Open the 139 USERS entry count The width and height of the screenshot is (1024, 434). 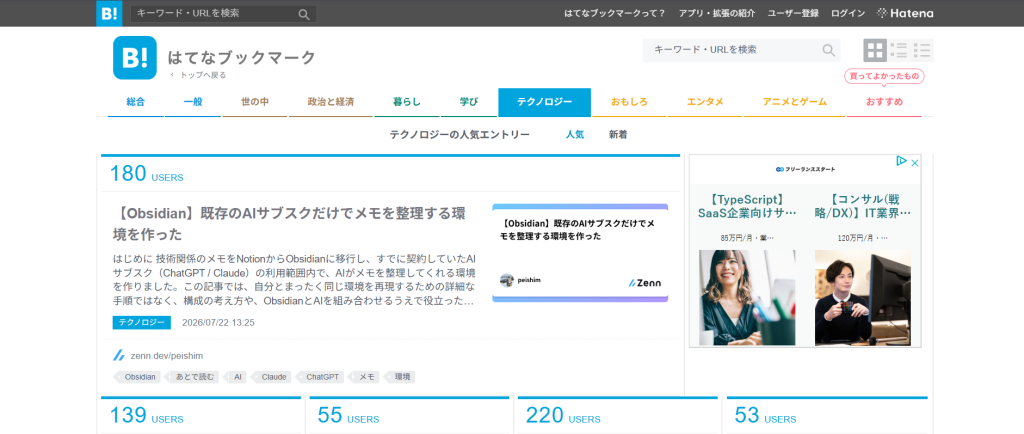pos(146,416)
